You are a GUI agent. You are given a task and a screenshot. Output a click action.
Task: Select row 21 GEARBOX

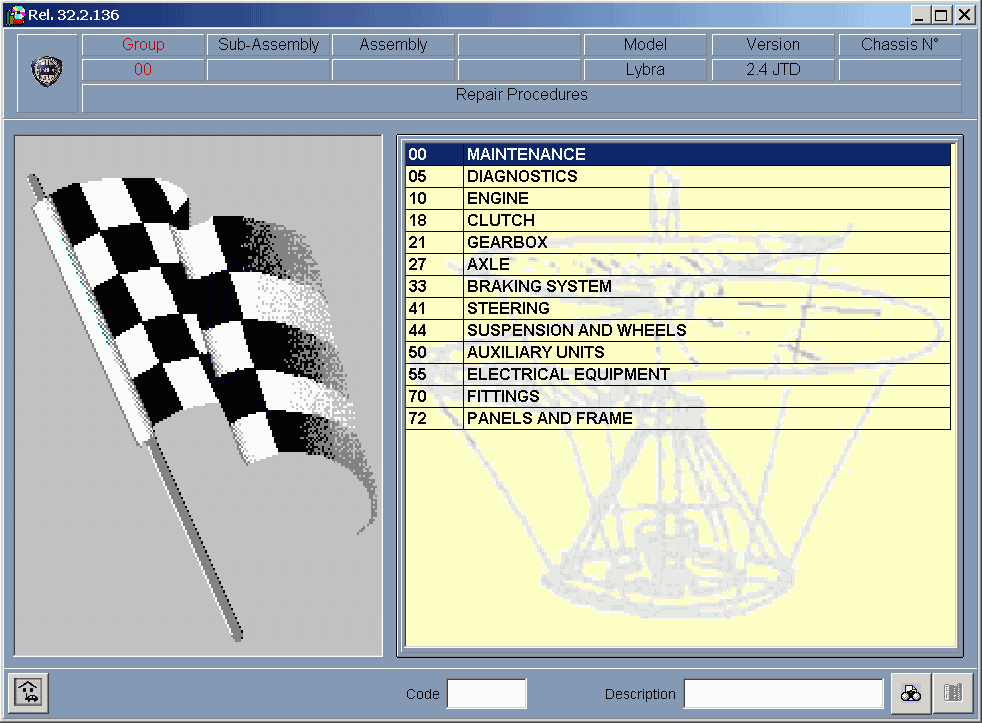pyautogui.click(x=678, y=242)
